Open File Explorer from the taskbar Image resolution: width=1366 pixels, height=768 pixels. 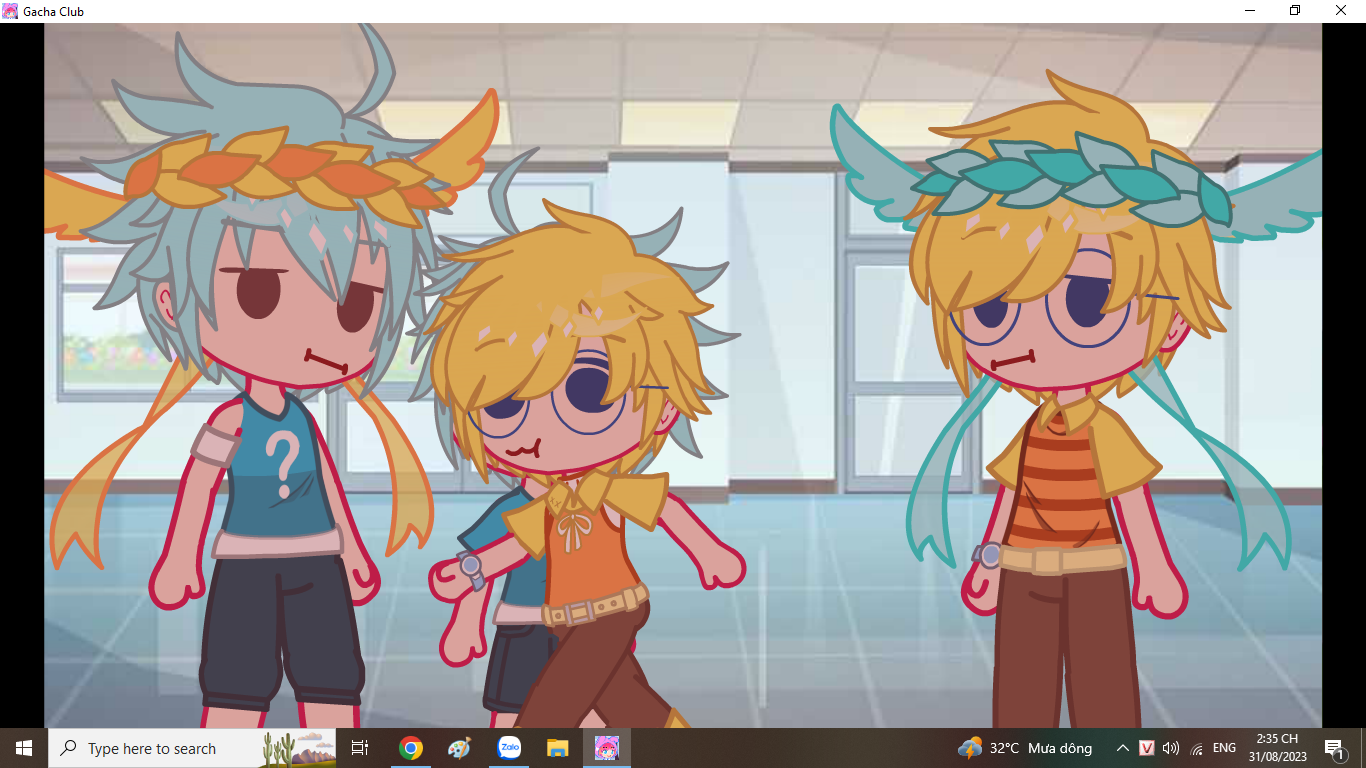[557, 748]
